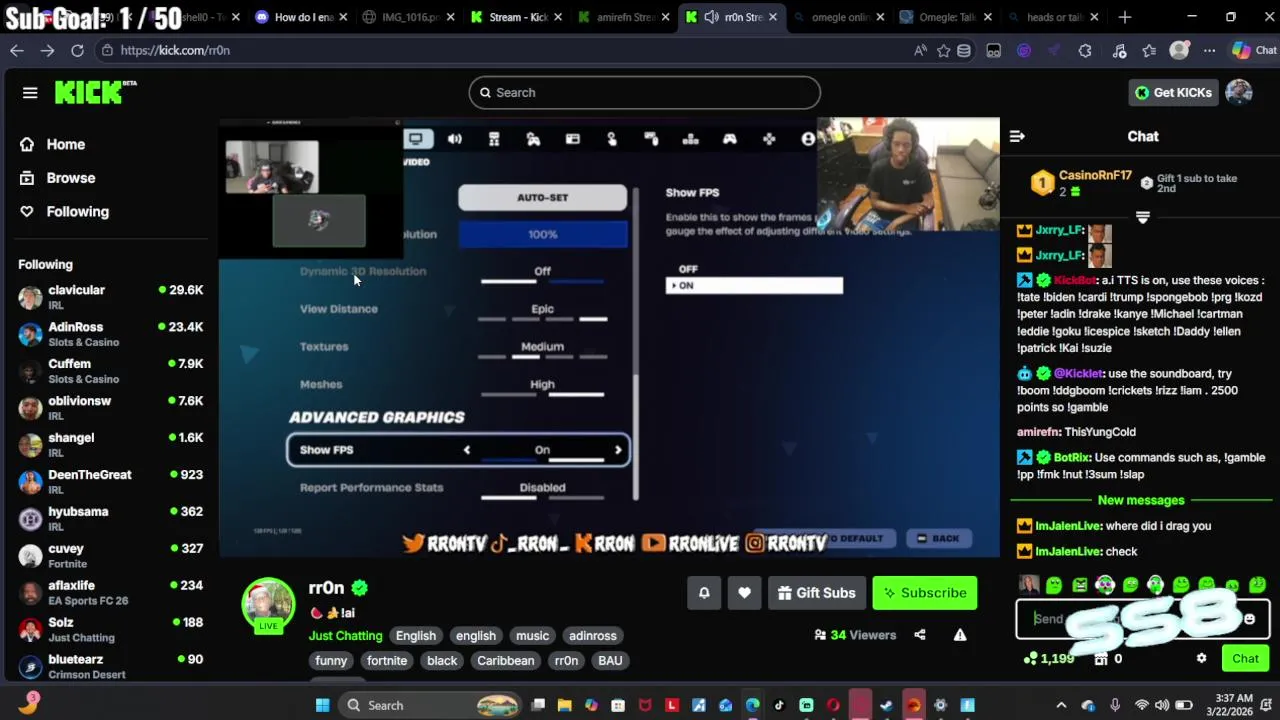This screenshot has width=1280, height=720.
Task: Open oblivionsw followed channel
Action: (x=110, y=408)
